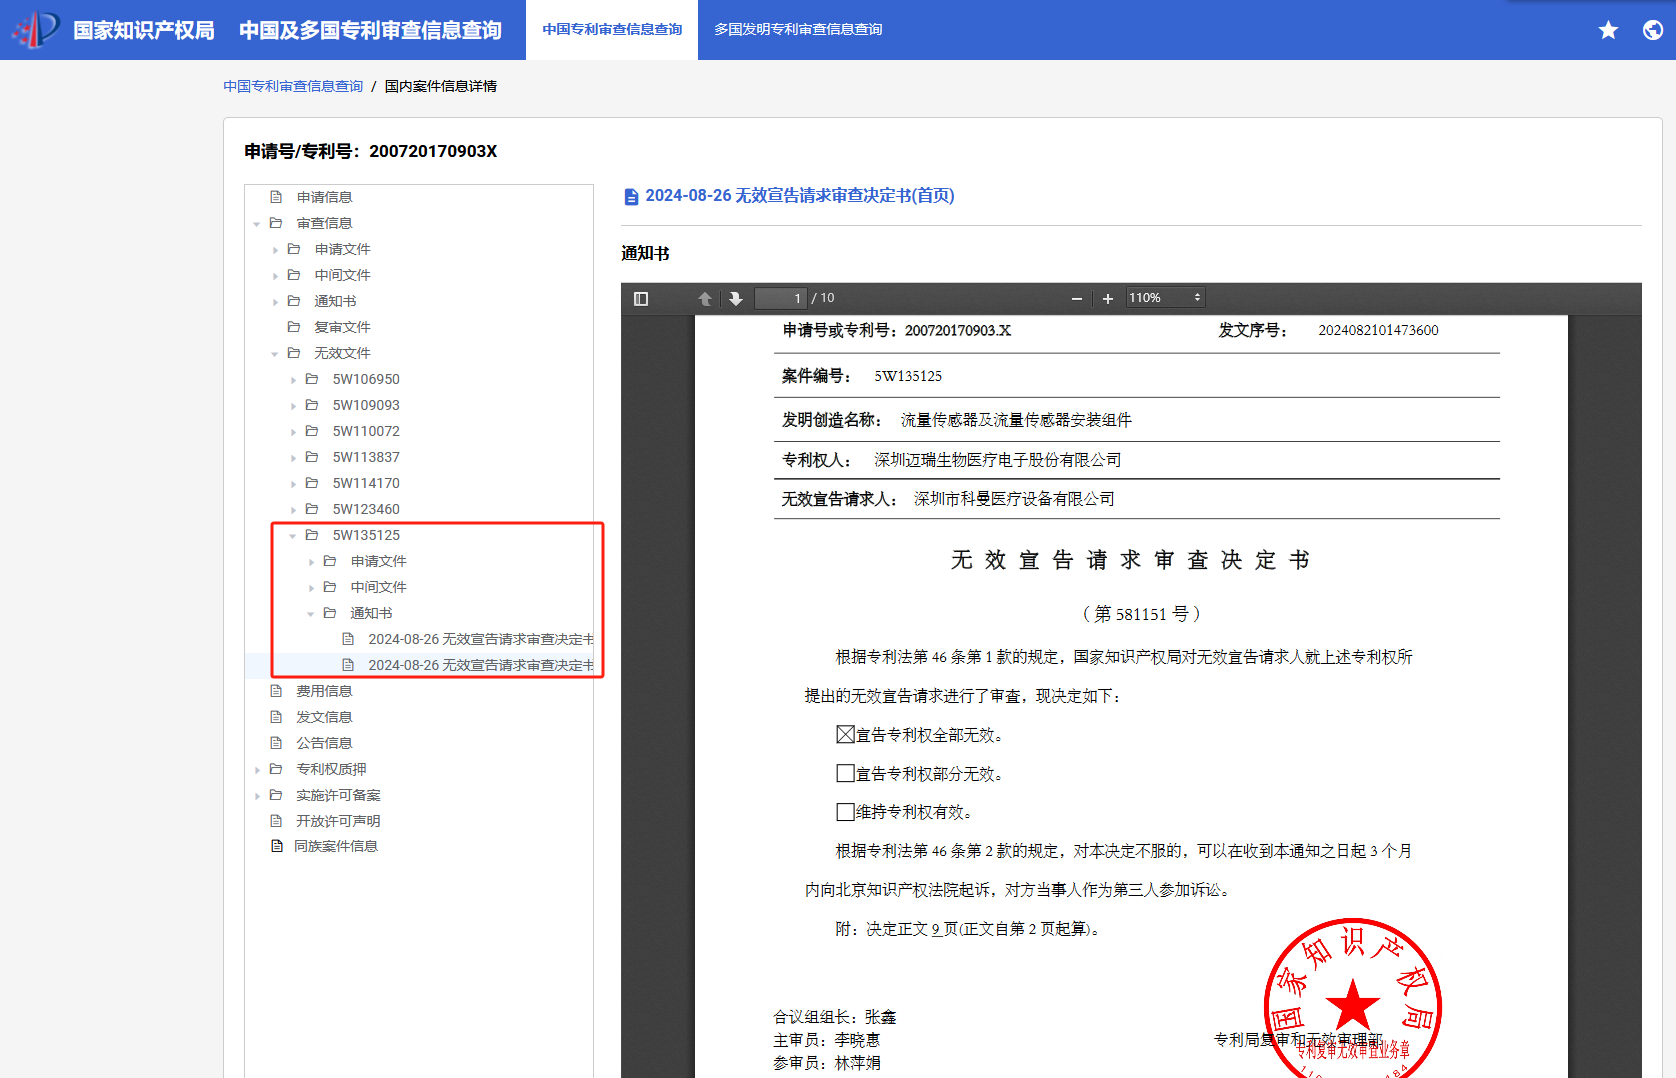Open the 110% zoom level dropdown
Viewport: 1676px width, 1078px height.
1165,298
